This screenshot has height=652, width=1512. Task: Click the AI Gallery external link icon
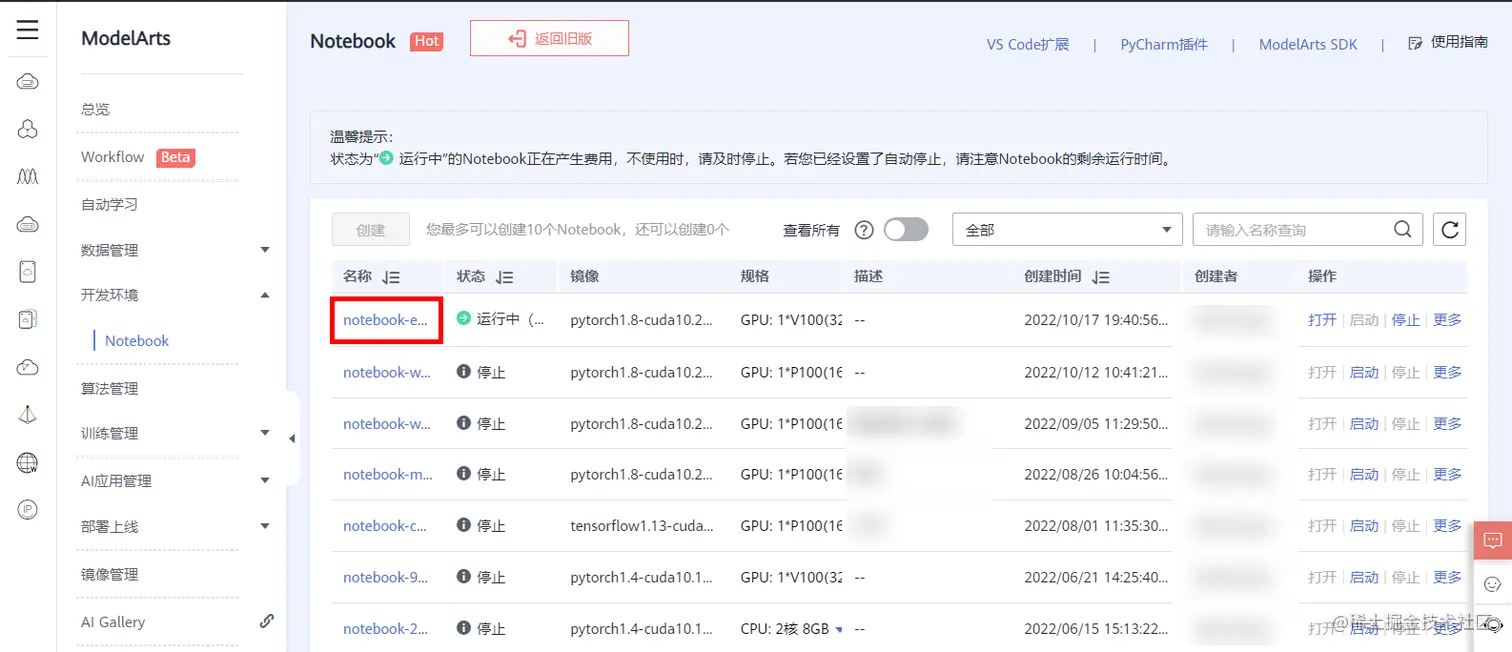coord(266,621)
